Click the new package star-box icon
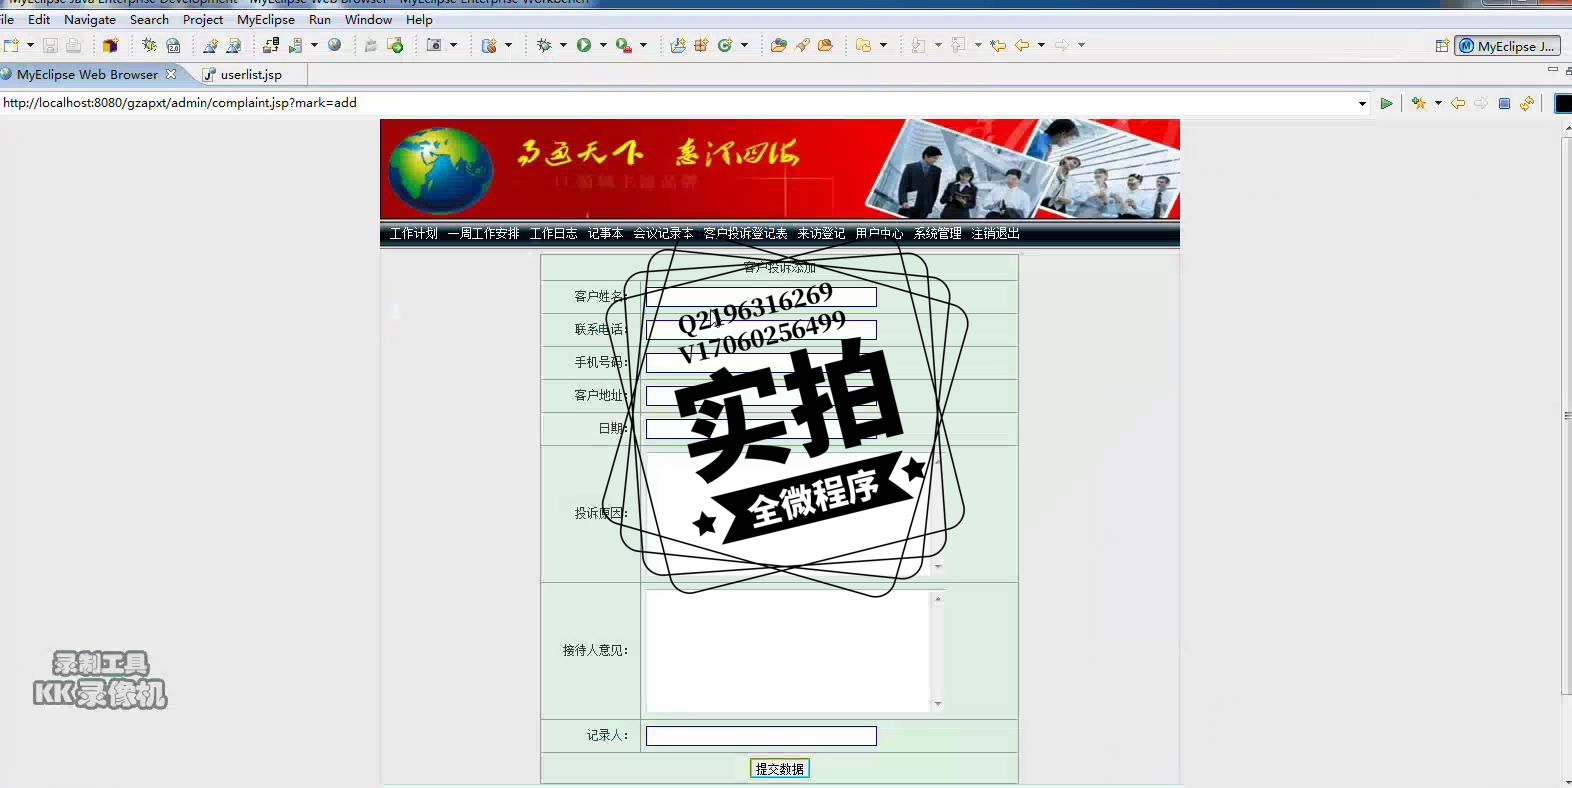Viewport: 1572px width, 788px height. pyautogui.click(x=701, y=45)
